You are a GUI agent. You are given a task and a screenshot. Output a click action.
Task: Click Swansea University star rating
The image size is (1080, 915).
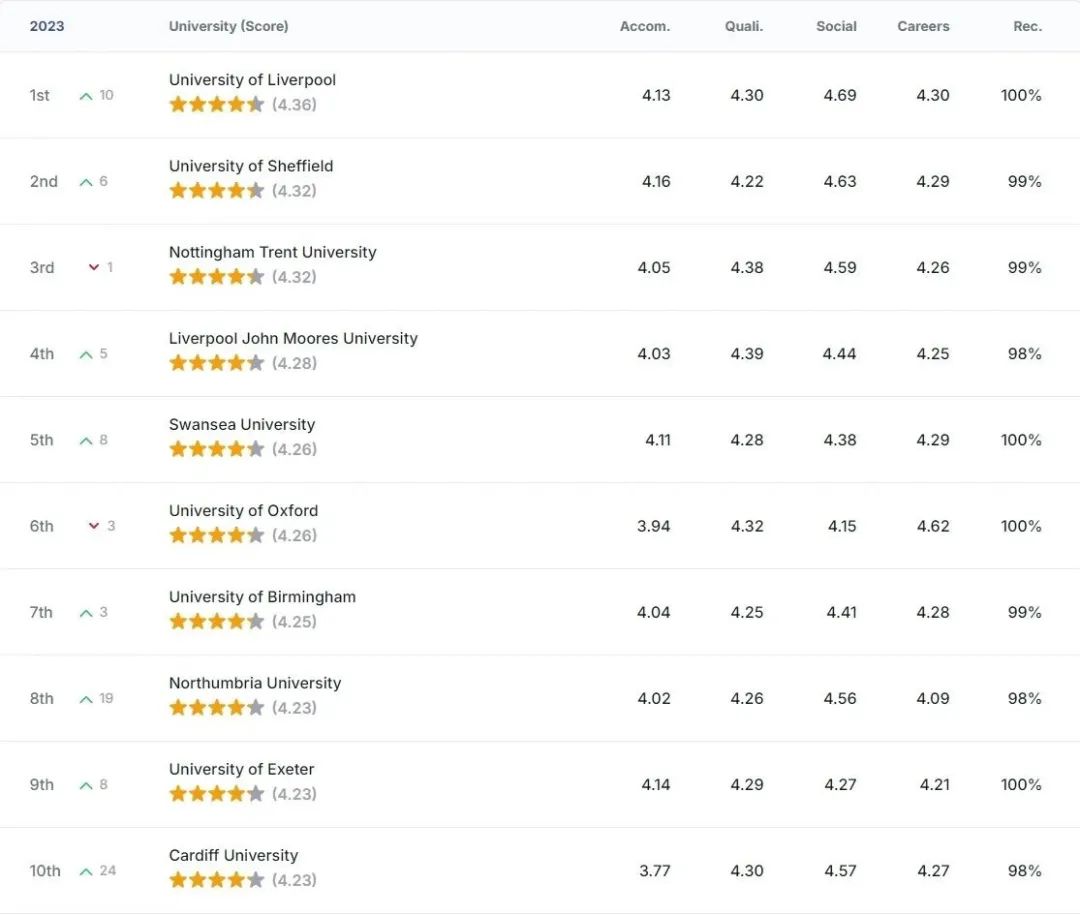coord(216,449)
